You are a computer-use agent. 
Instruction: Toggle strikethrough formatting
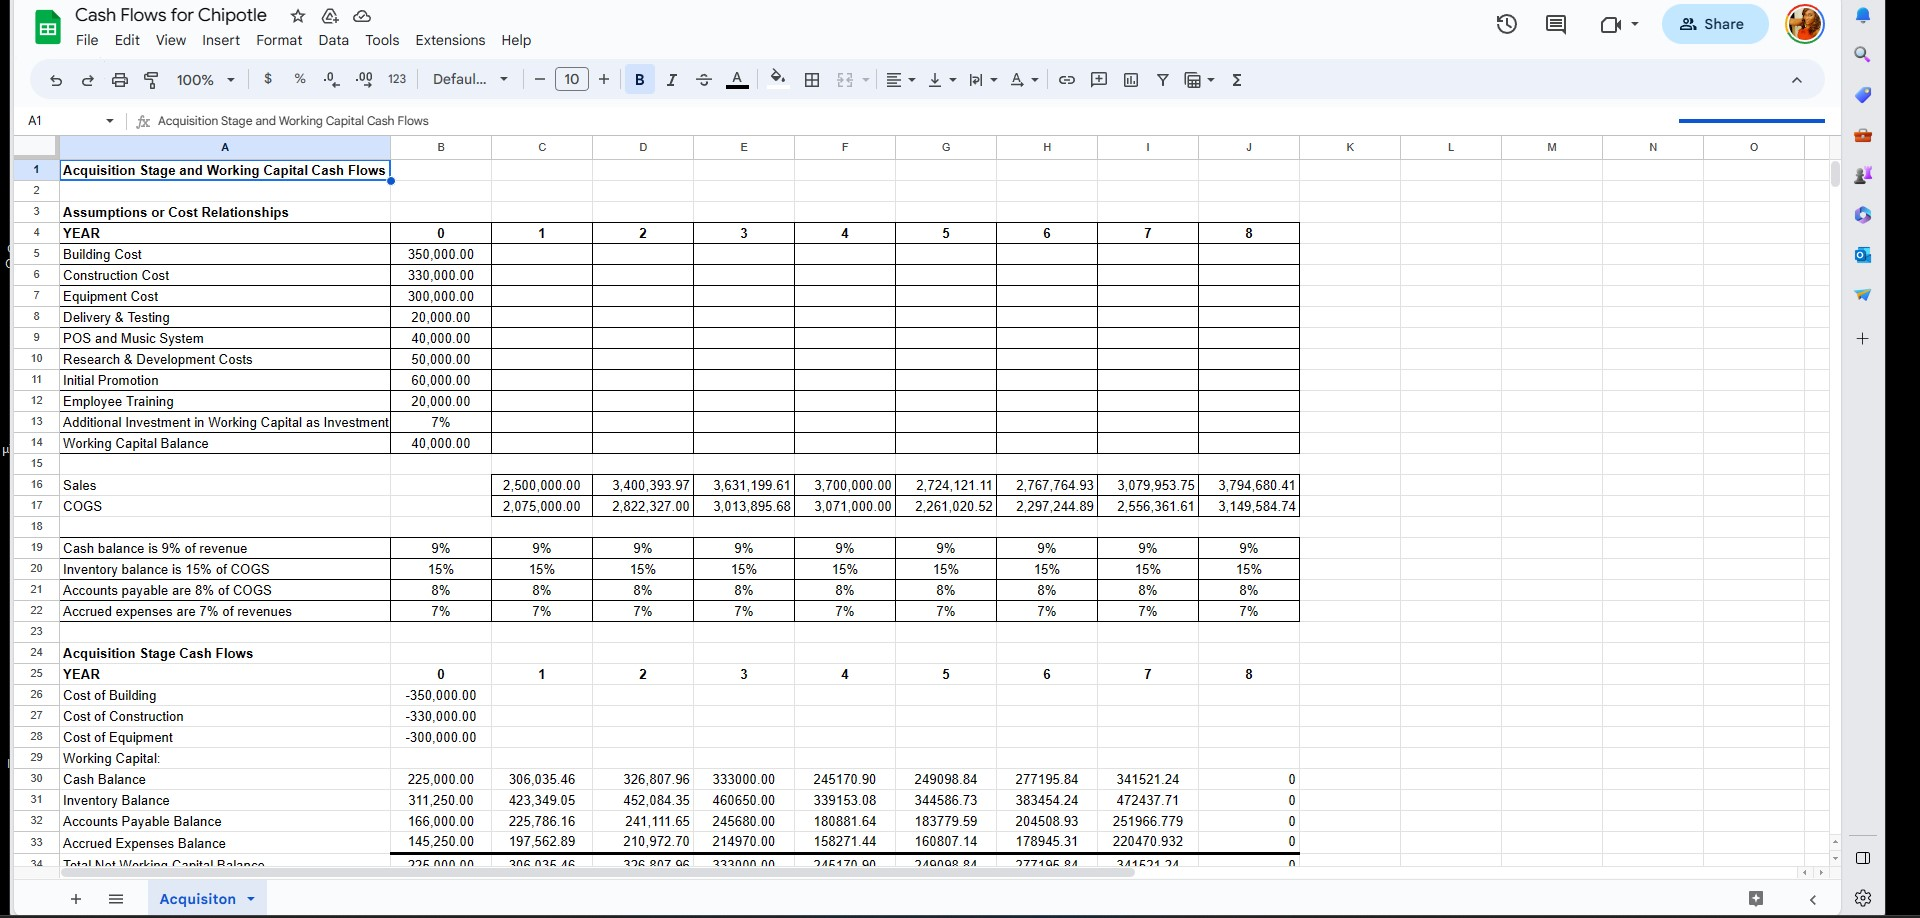tap(703, 80)
